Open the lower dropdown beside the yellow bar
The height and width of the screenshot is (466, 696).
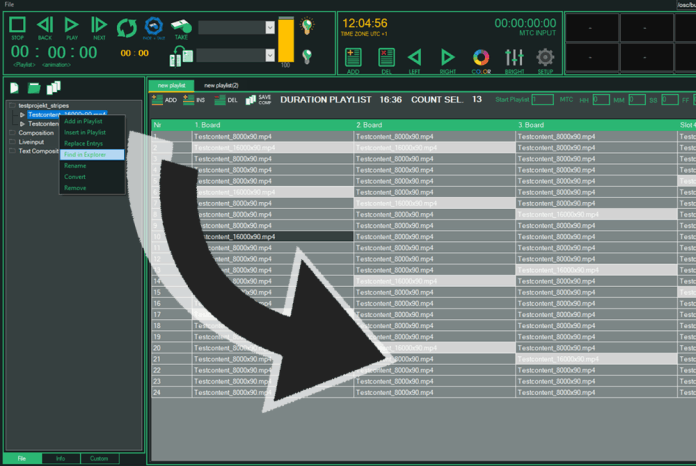[270, 55]
